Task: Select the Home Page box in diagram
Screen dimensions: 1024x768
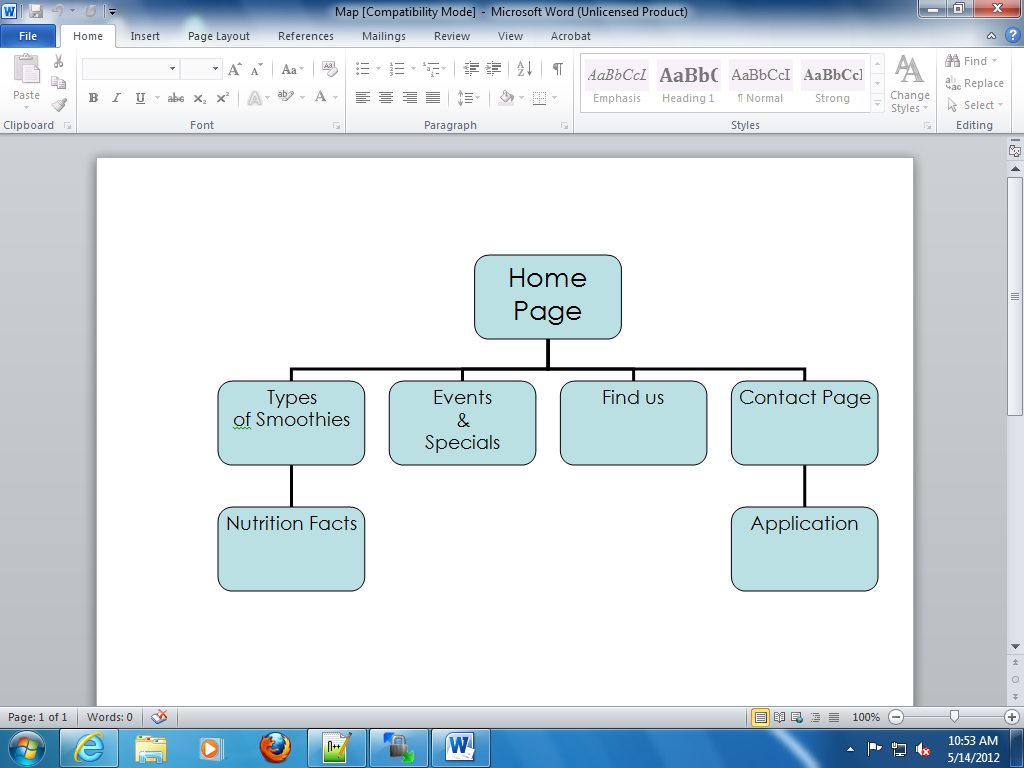Action: point(547,296)
